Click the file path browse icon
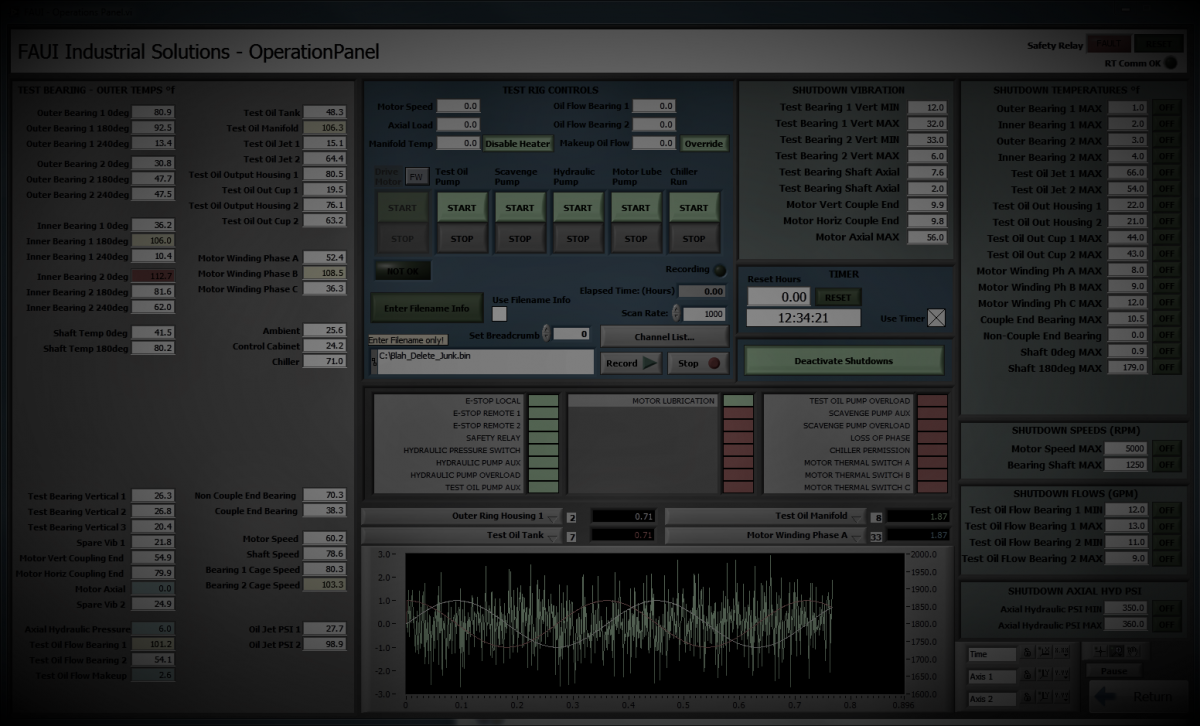Image resolution: width=1200 pixels, height=726 pixels. [x=374, y=363]
